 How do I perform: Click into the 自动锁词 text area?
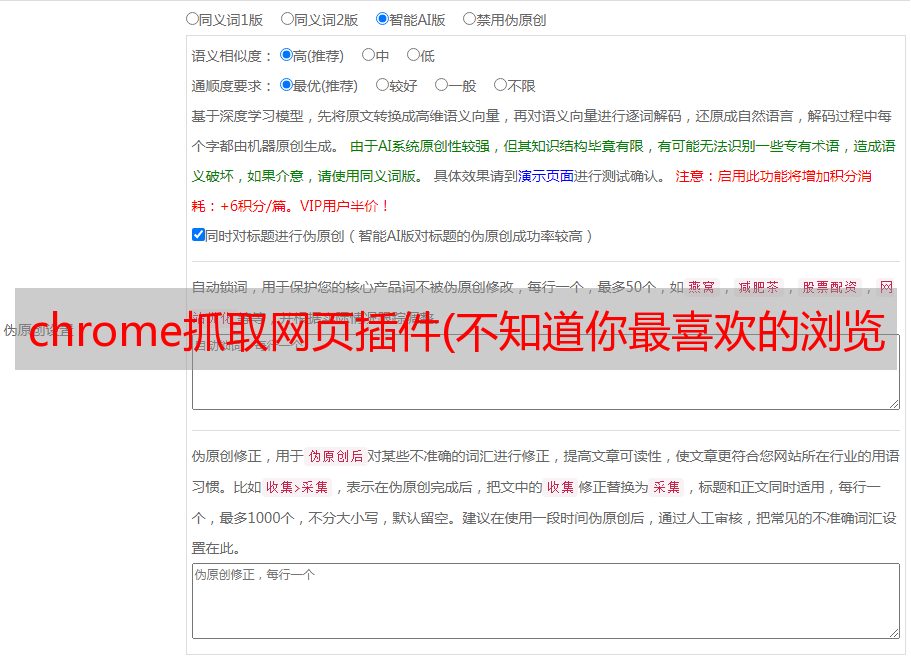point(546,372)
